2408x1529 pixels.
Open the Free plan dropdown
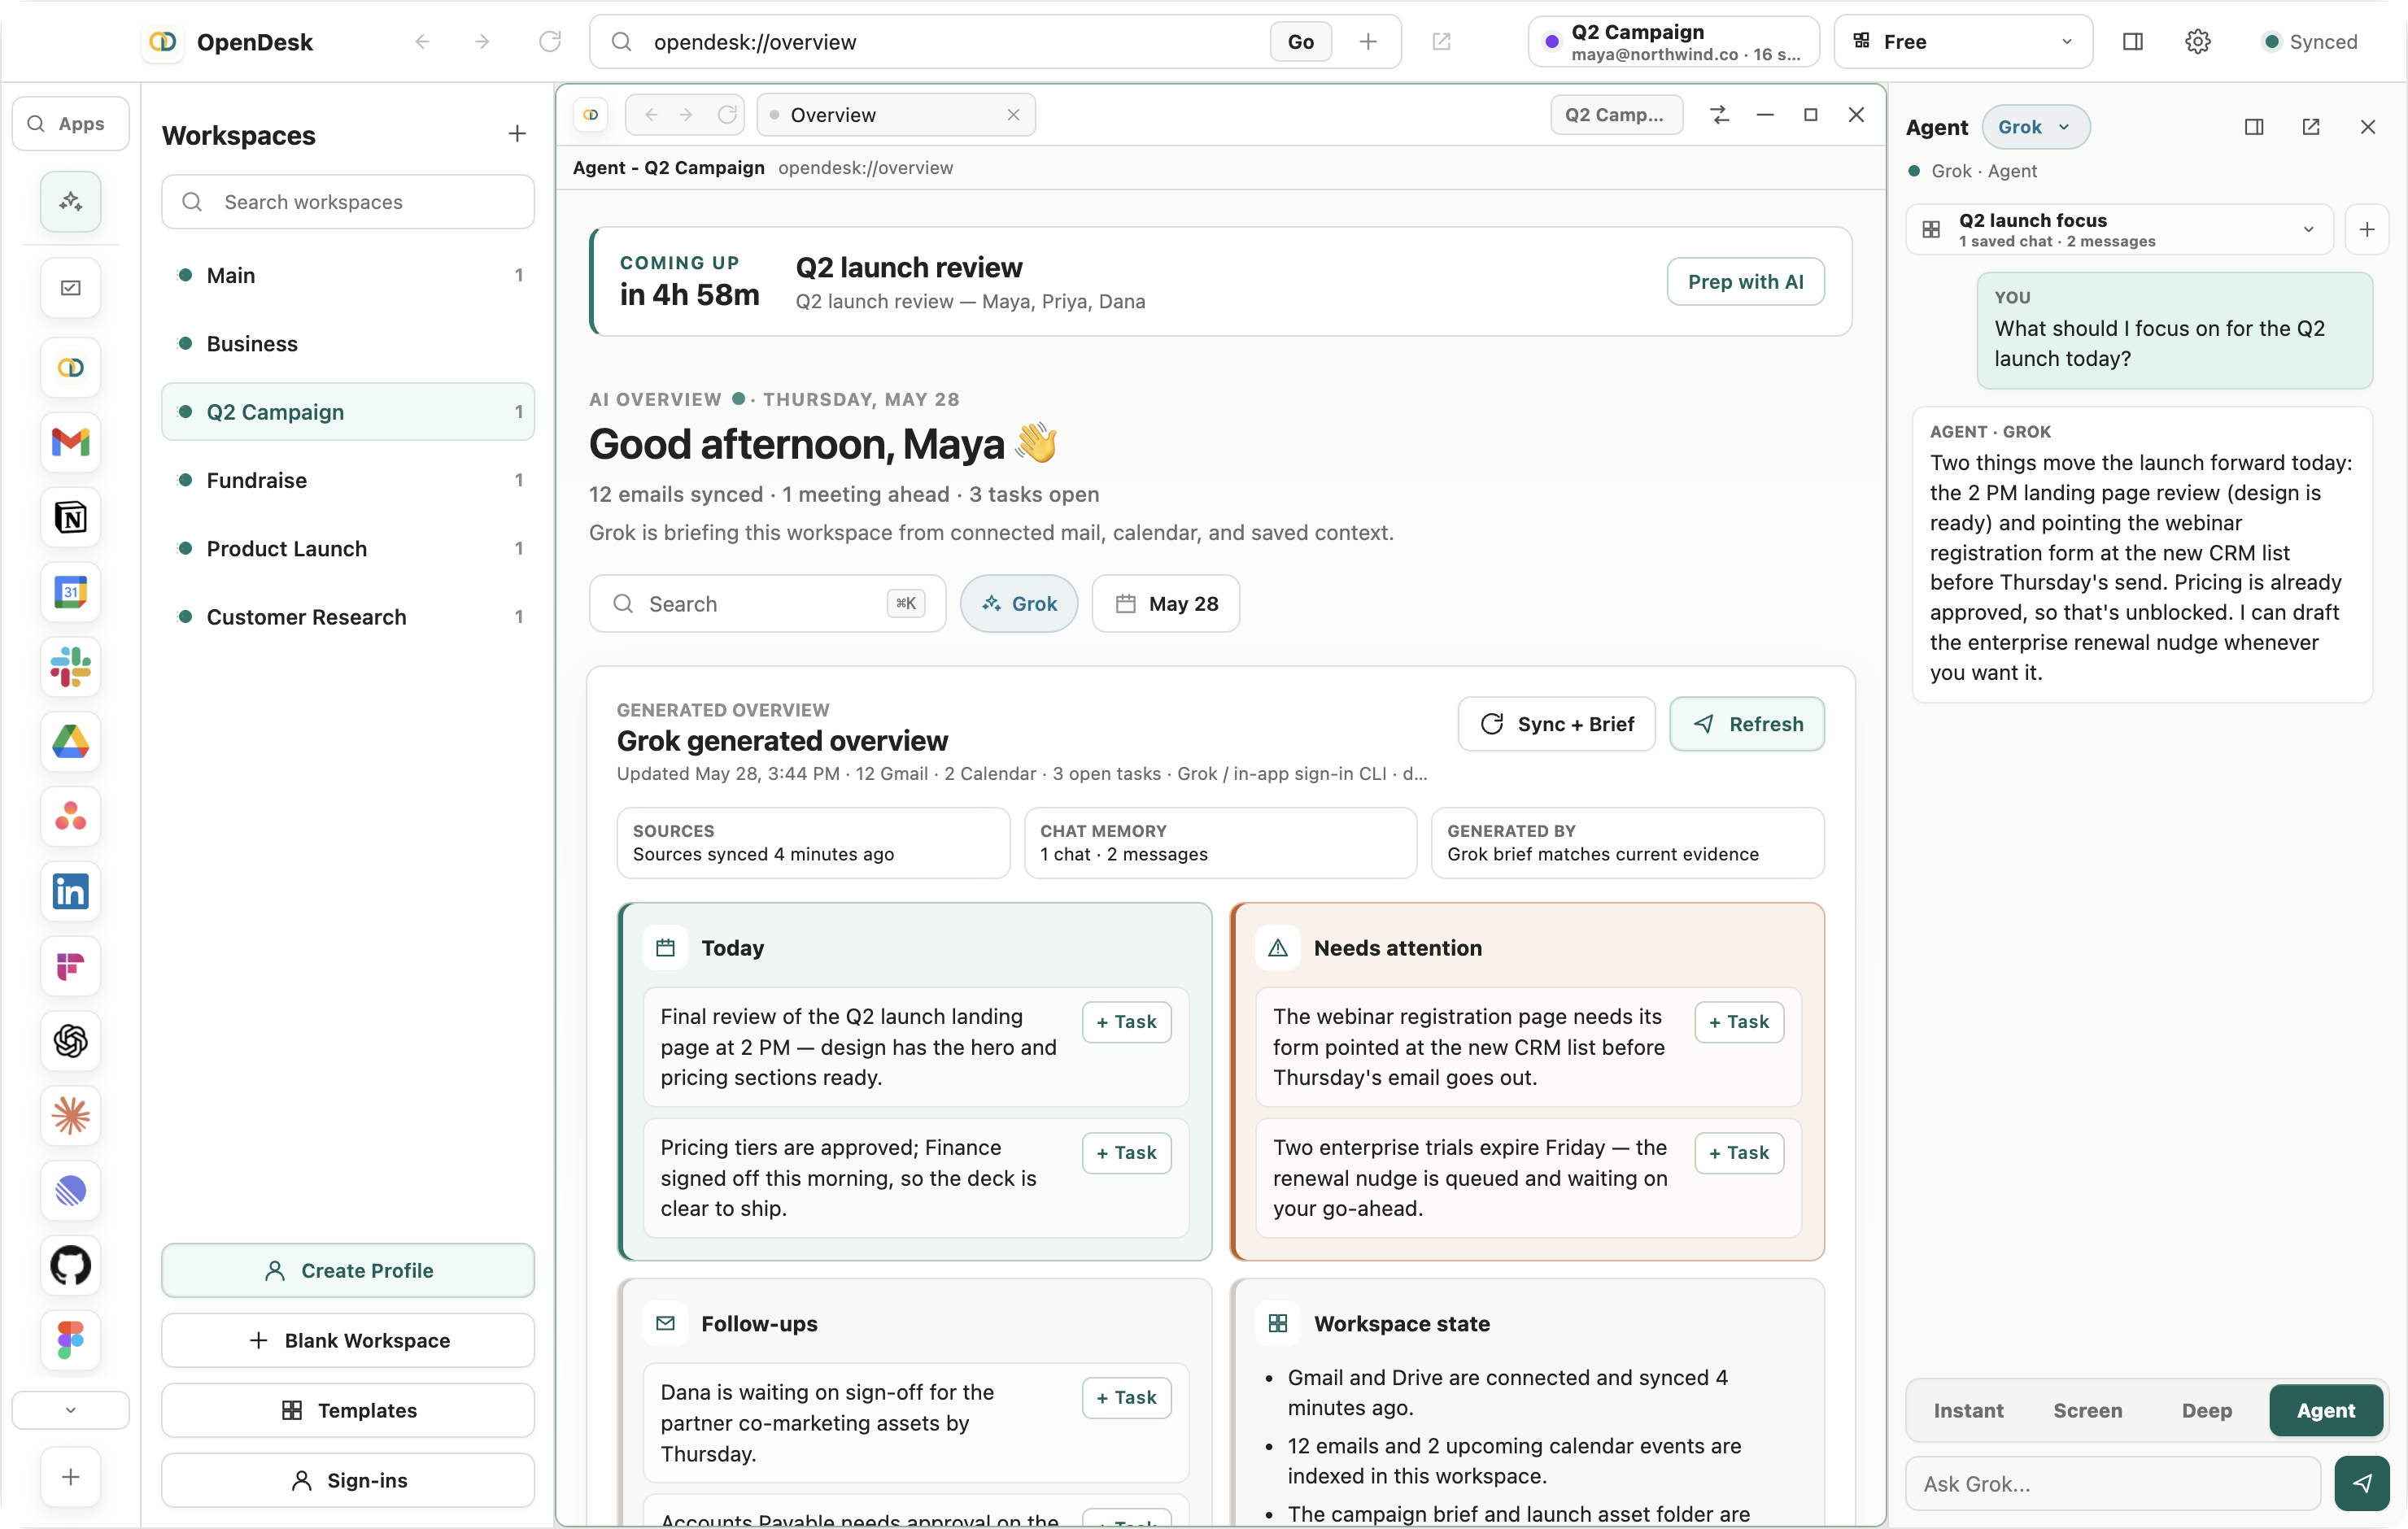1962,41
